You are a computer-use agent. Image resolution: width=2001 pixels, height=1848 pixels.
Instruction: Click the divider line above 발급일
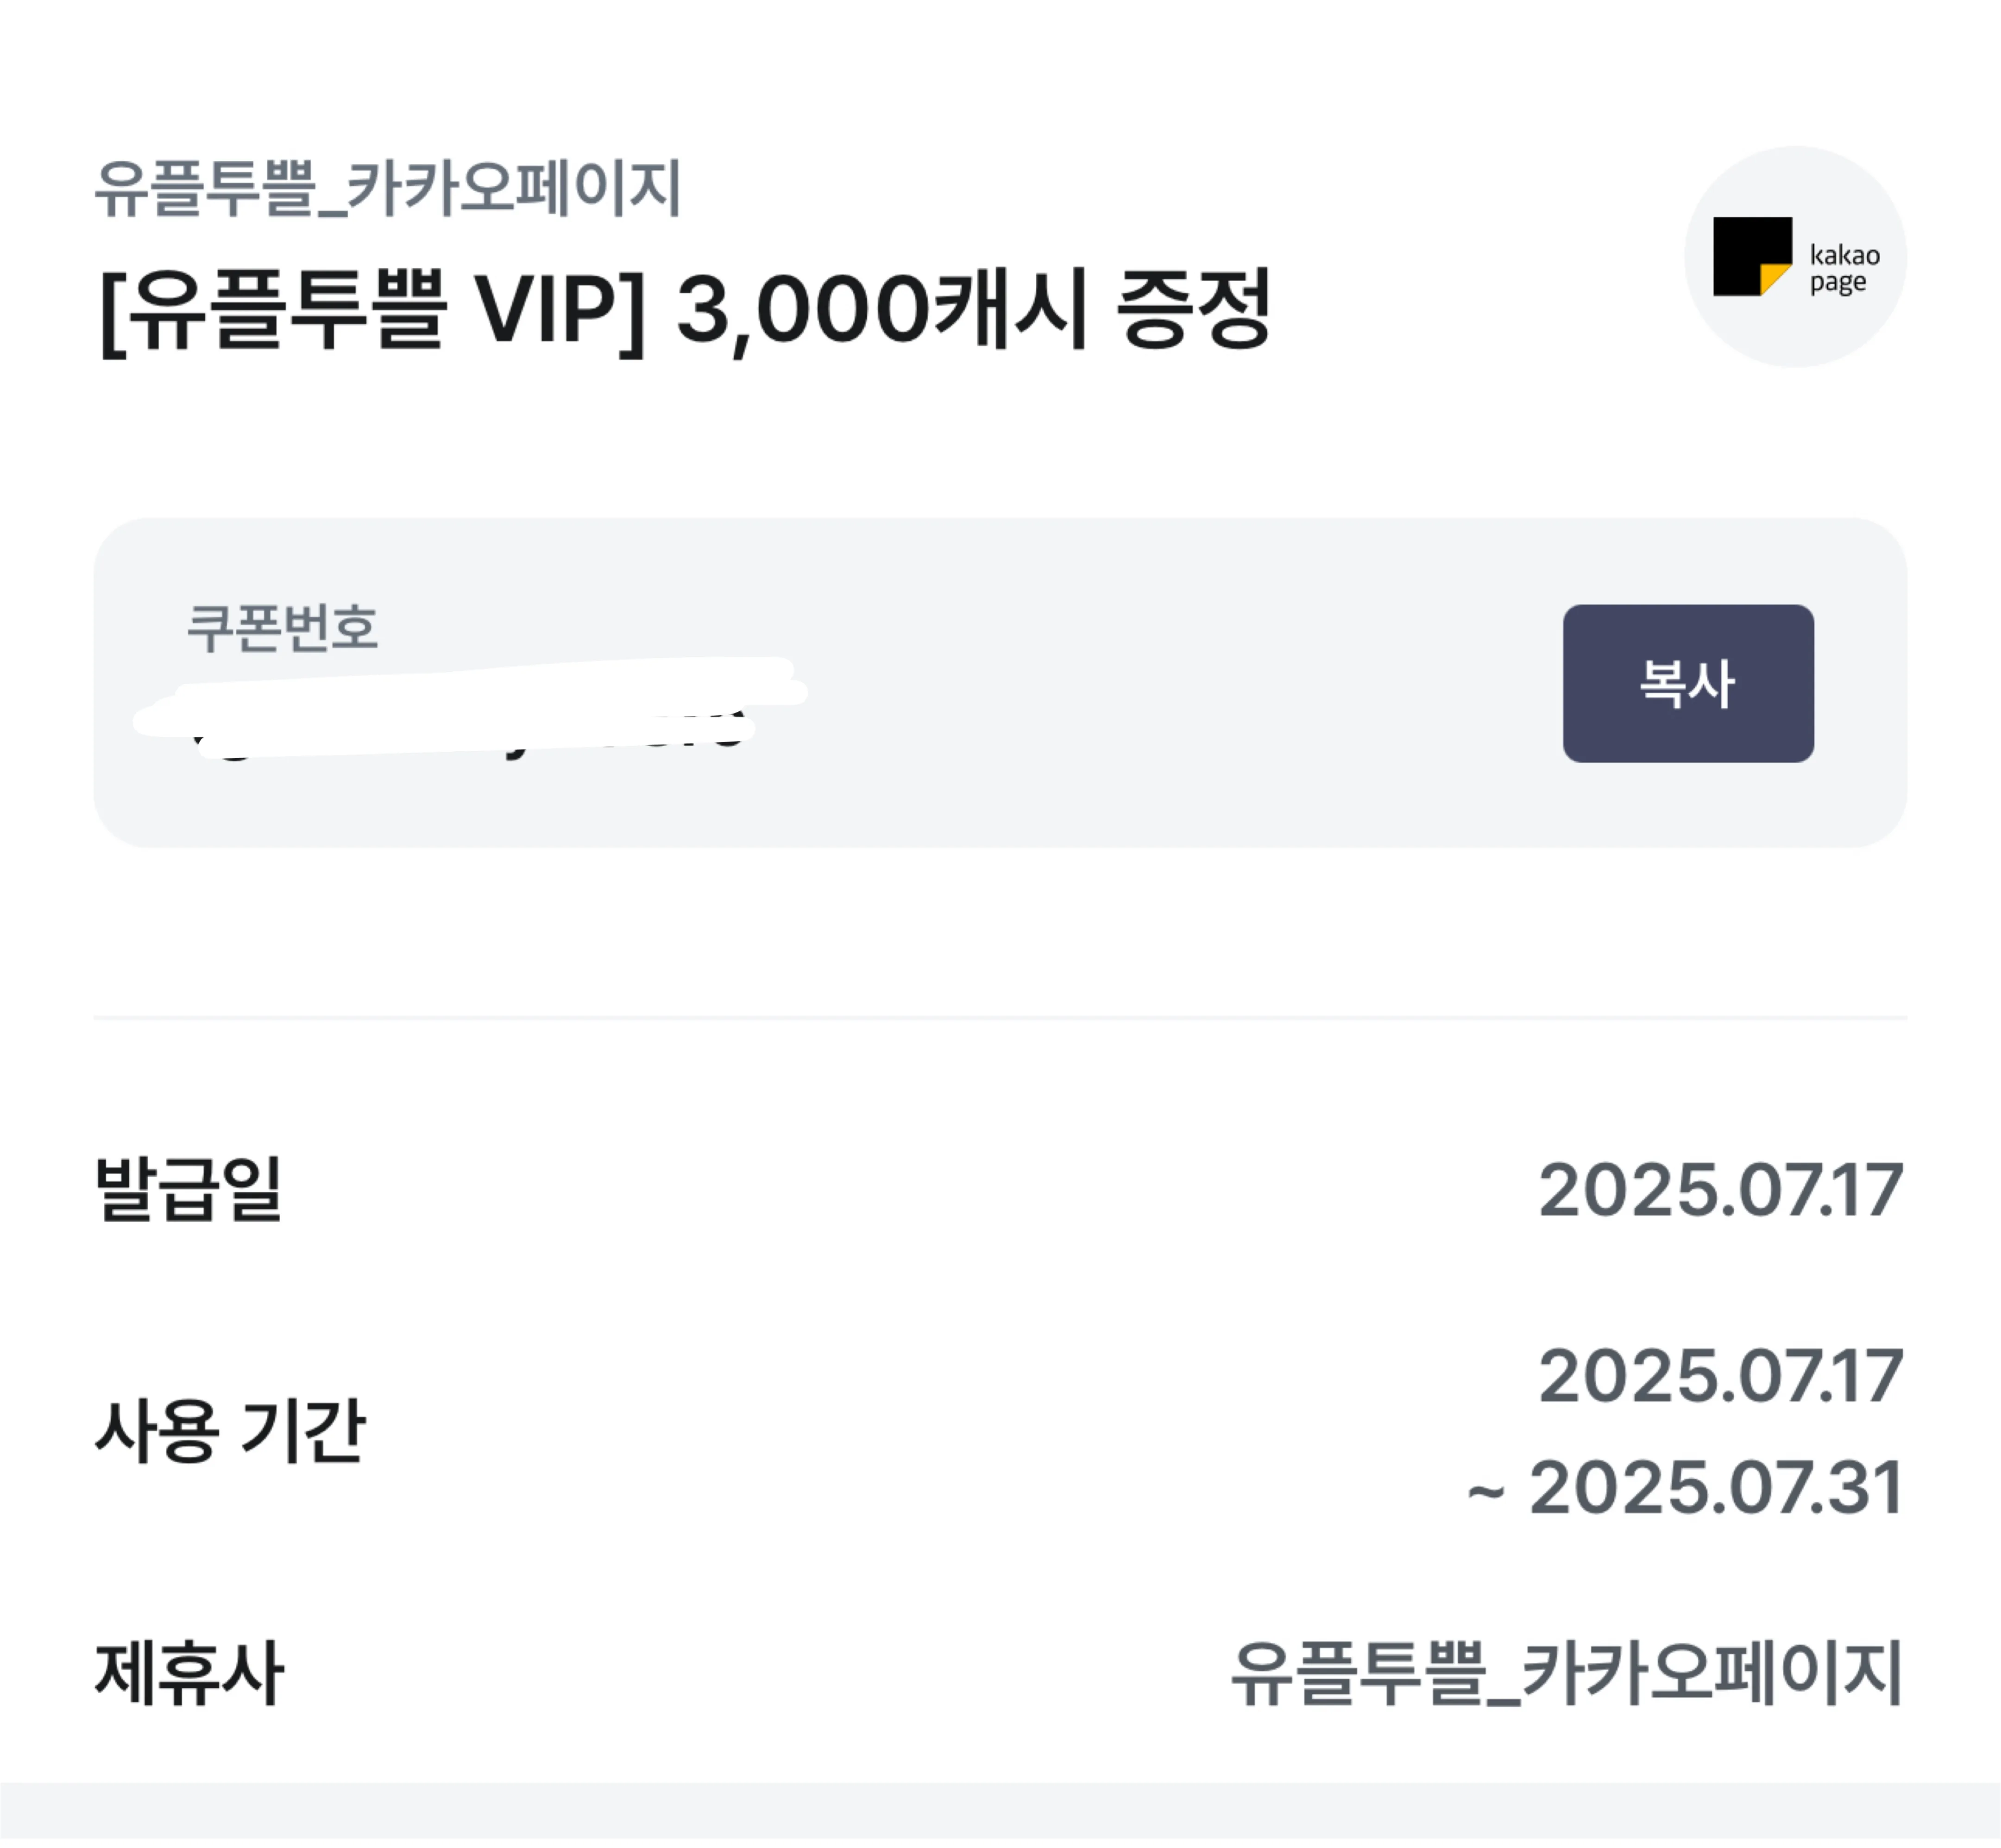(1000, 1018)
